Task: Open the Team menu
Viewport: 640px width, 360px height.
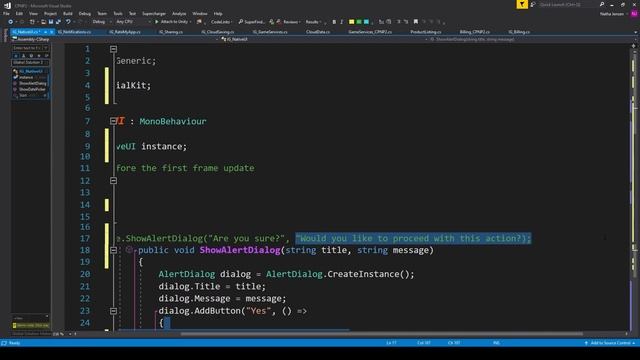Action: [102, 13]
